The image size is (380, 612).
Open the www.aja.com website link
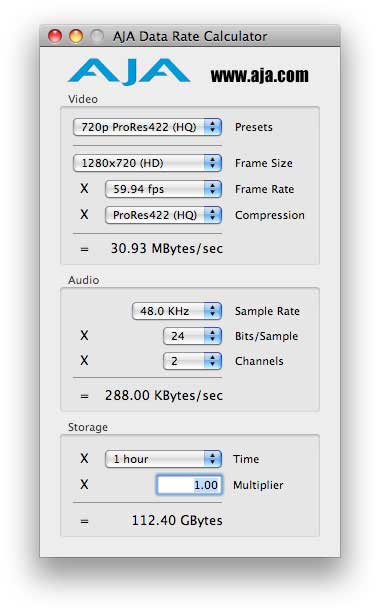(259, 75)
